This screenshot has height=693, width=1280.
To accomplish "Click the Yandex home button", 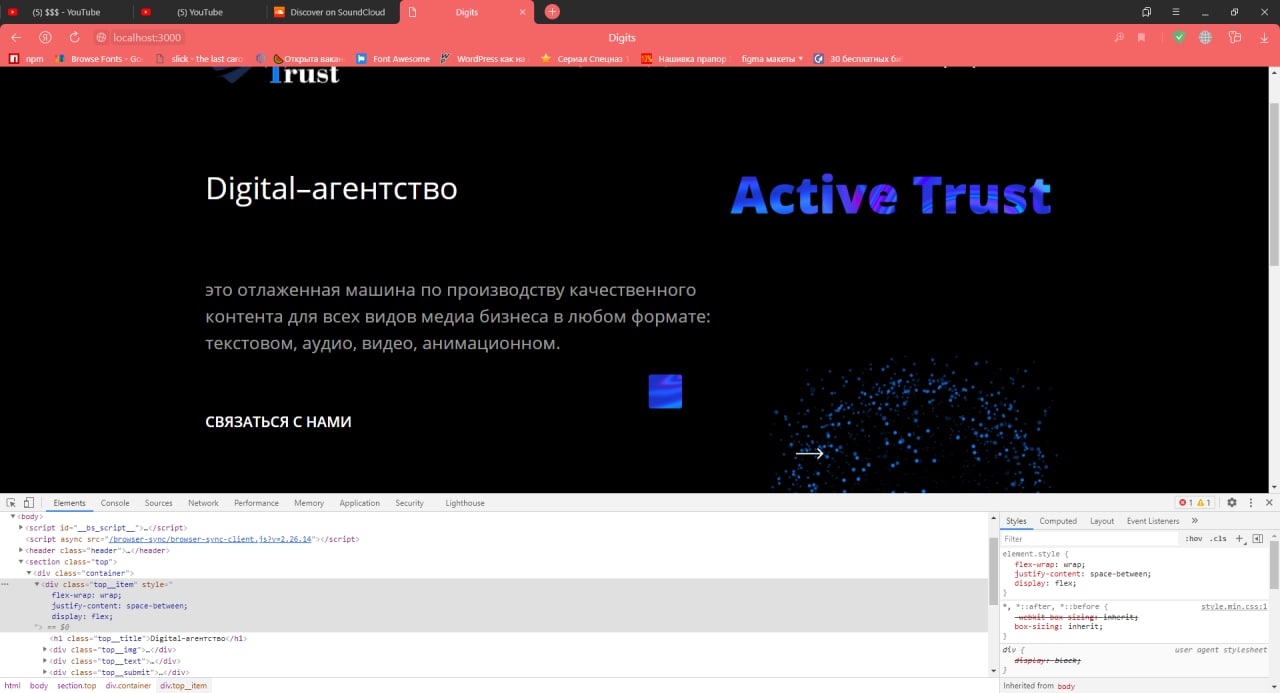I will pyautogui.click(x=45, y=37).
